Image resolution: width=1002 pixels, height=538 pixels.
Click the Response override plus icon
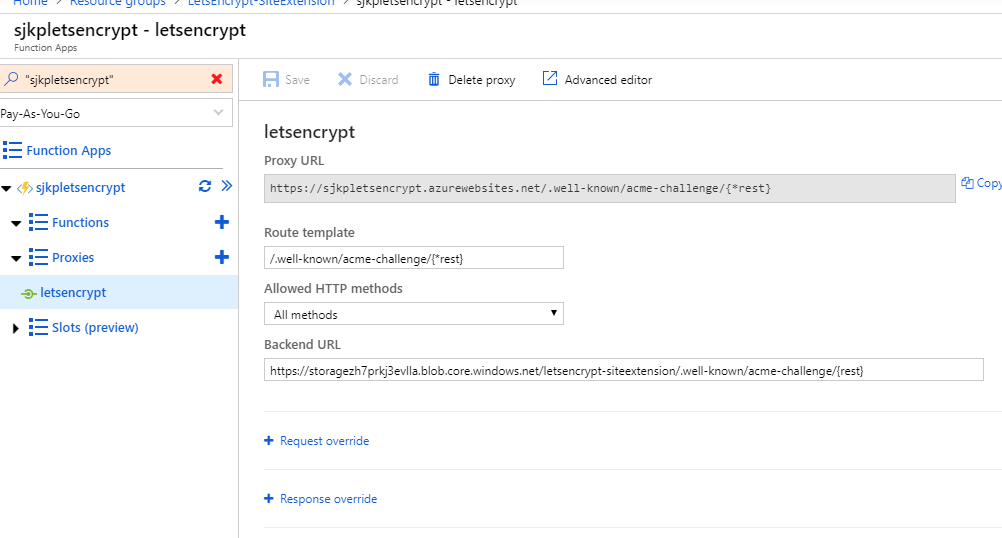point(269,498)
